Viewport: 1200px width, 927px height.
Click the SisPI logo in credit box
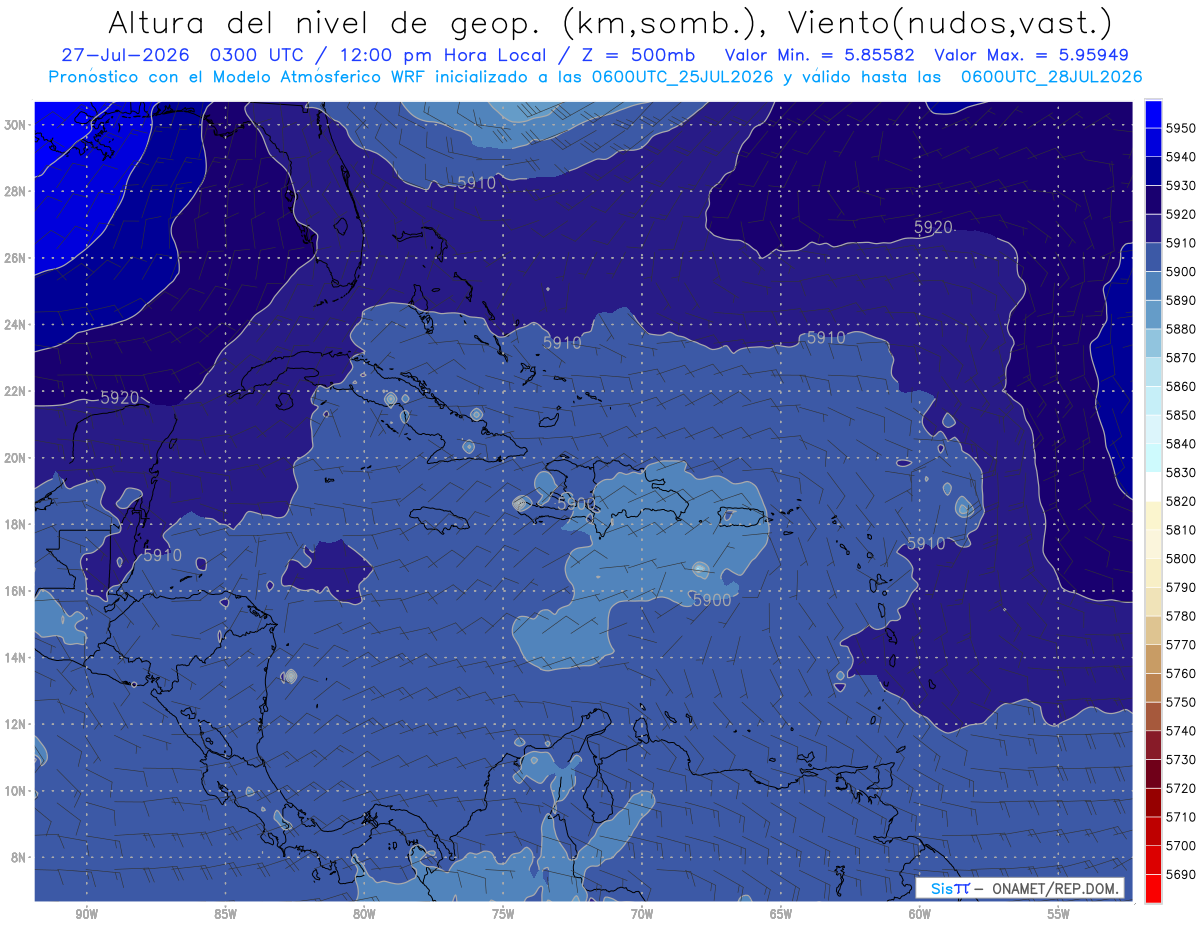coord(949,889)
